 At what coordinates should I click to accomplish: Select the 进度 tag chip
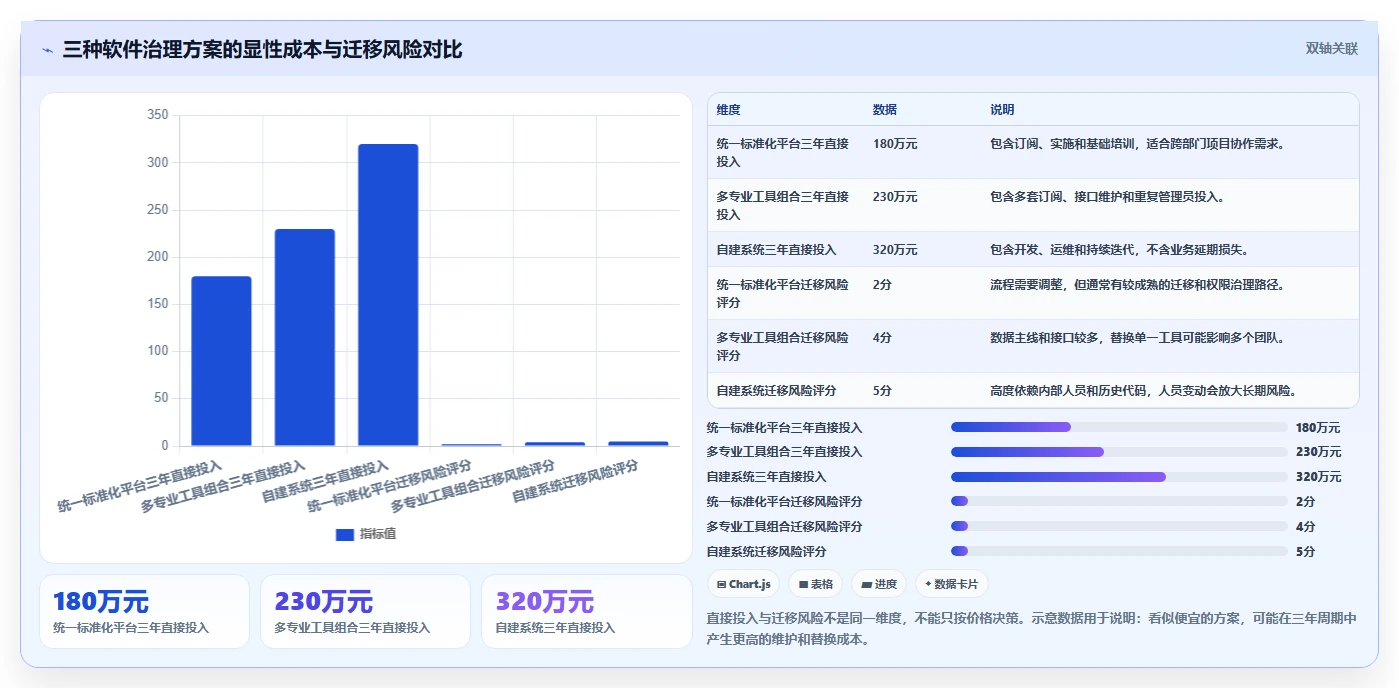click(879, 584)
